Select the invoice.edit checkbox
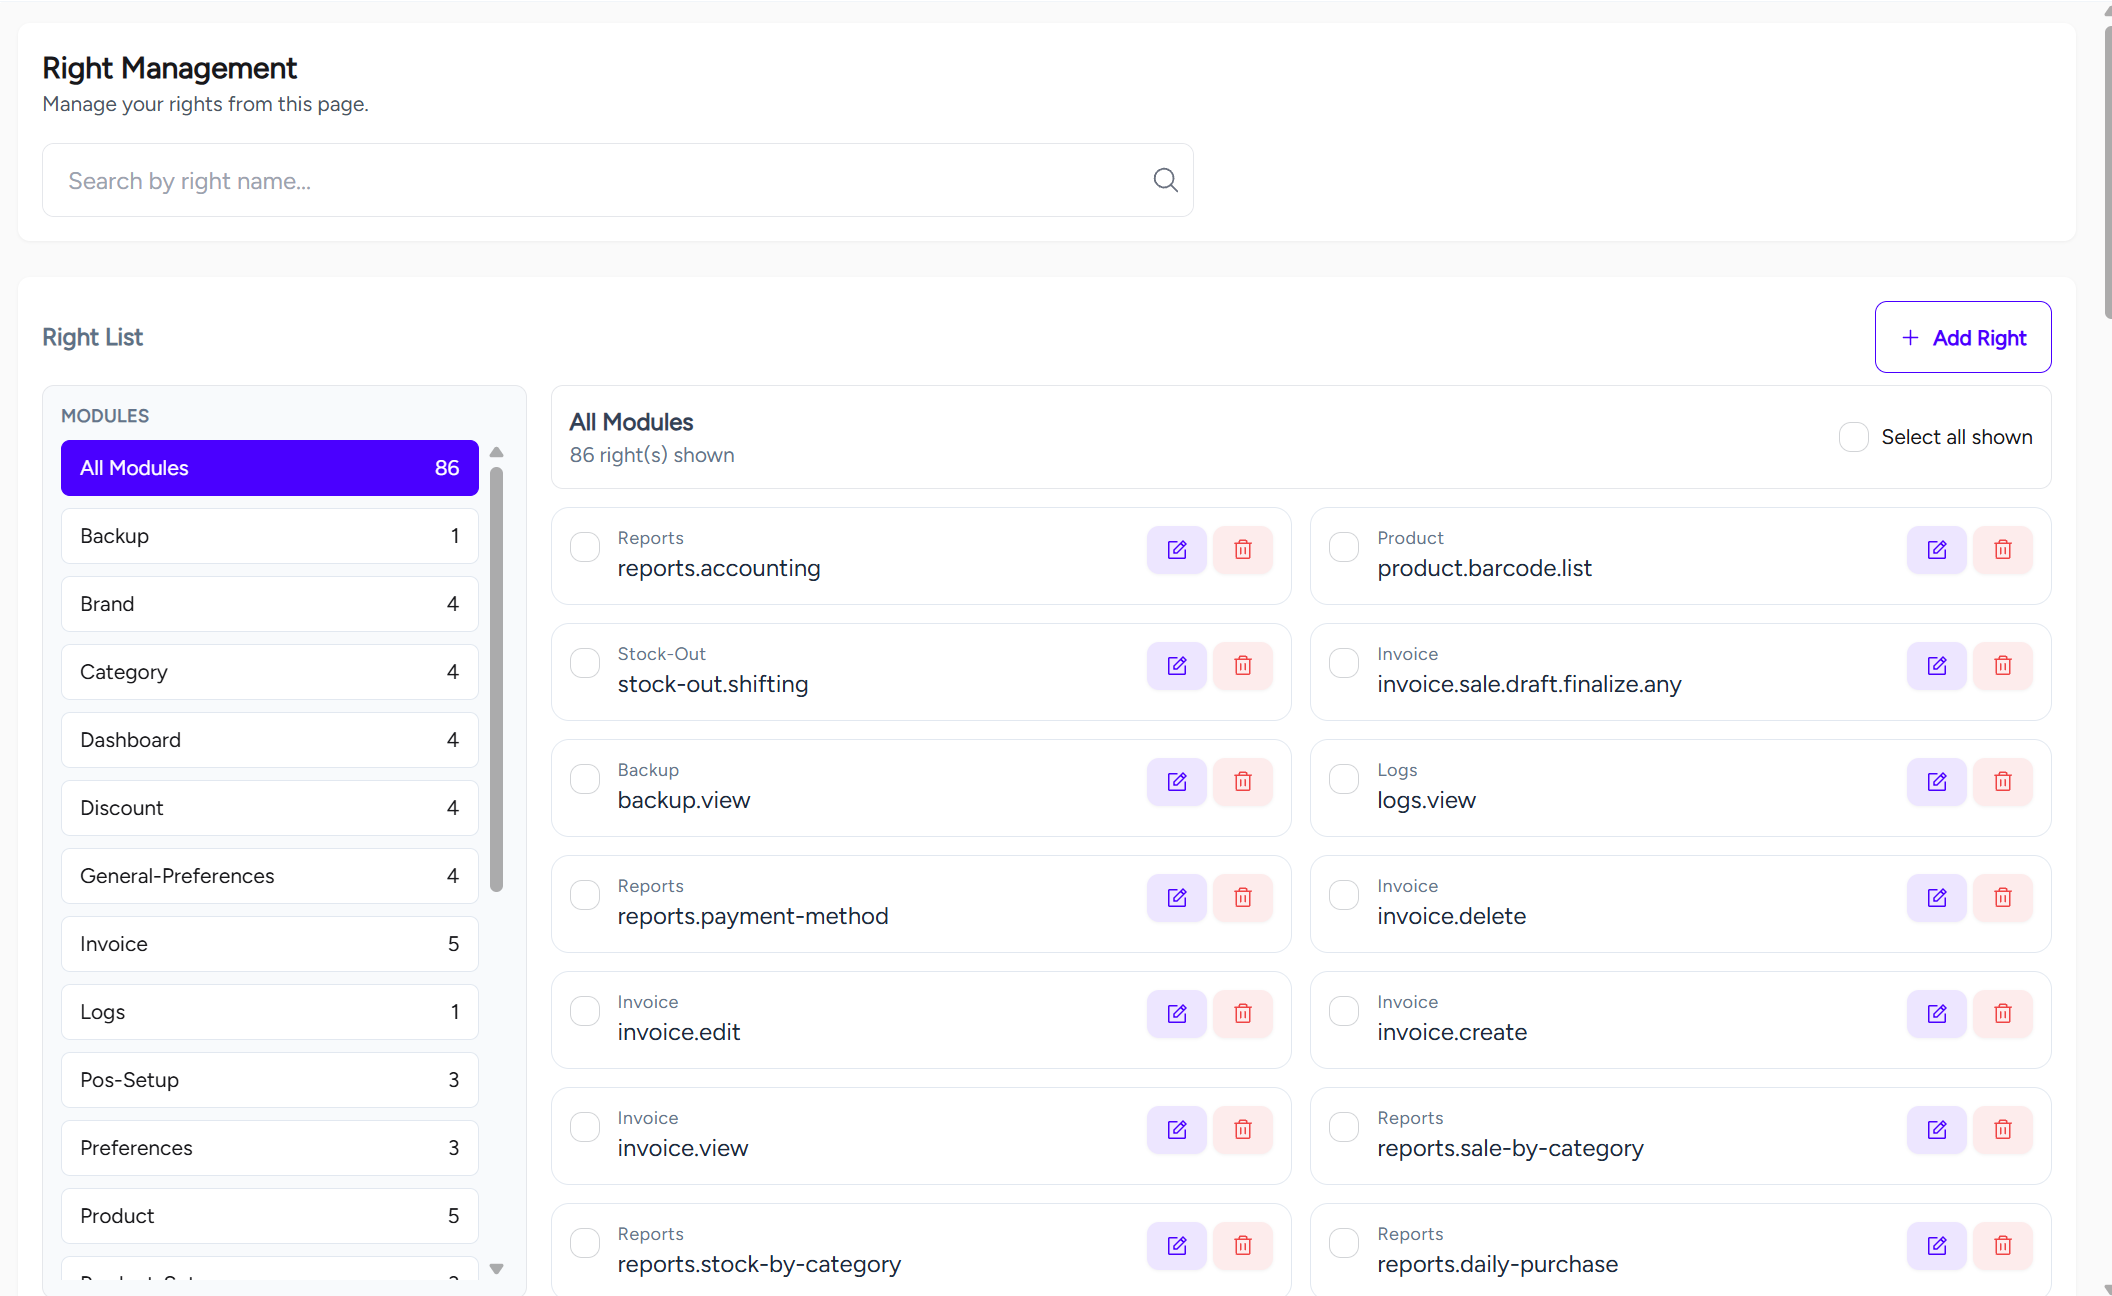2112x1296 pixels. click(585, 1011)
